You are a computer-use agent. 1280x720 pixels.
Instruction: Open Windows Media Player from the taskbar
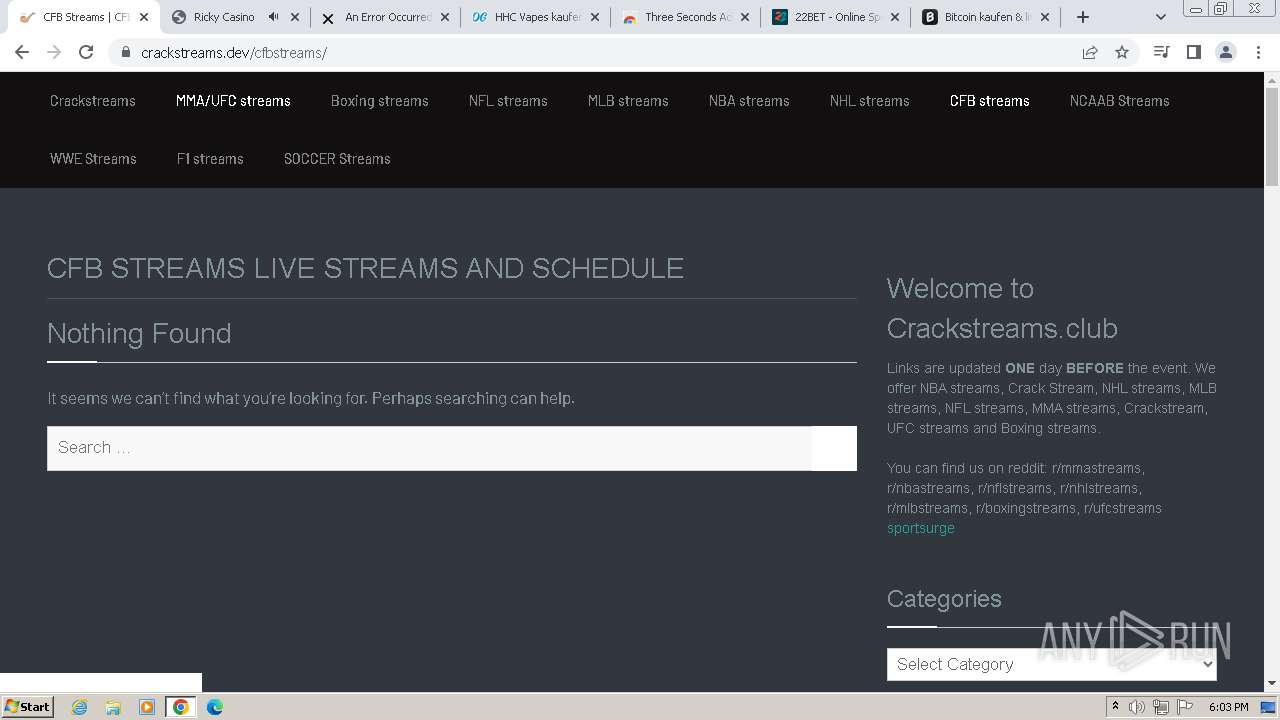pos(147,707)
